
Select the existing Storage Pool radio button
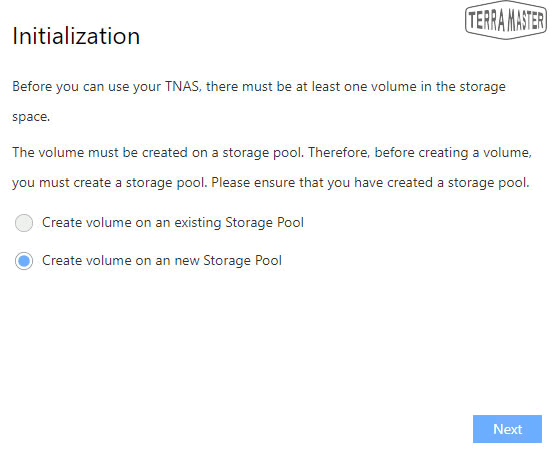[24, 223]
